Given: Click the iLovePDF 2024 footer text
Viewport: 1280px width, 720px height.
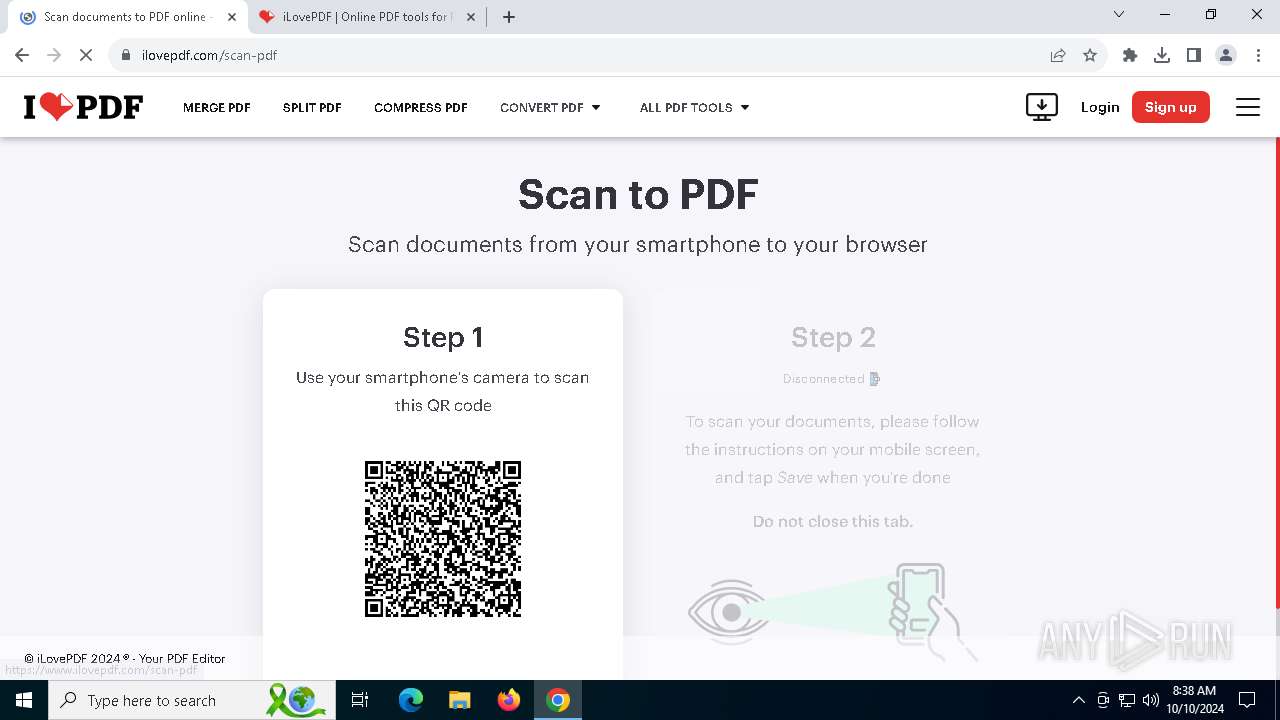Looking at the screenshot, I should click(x=125, y=658).
